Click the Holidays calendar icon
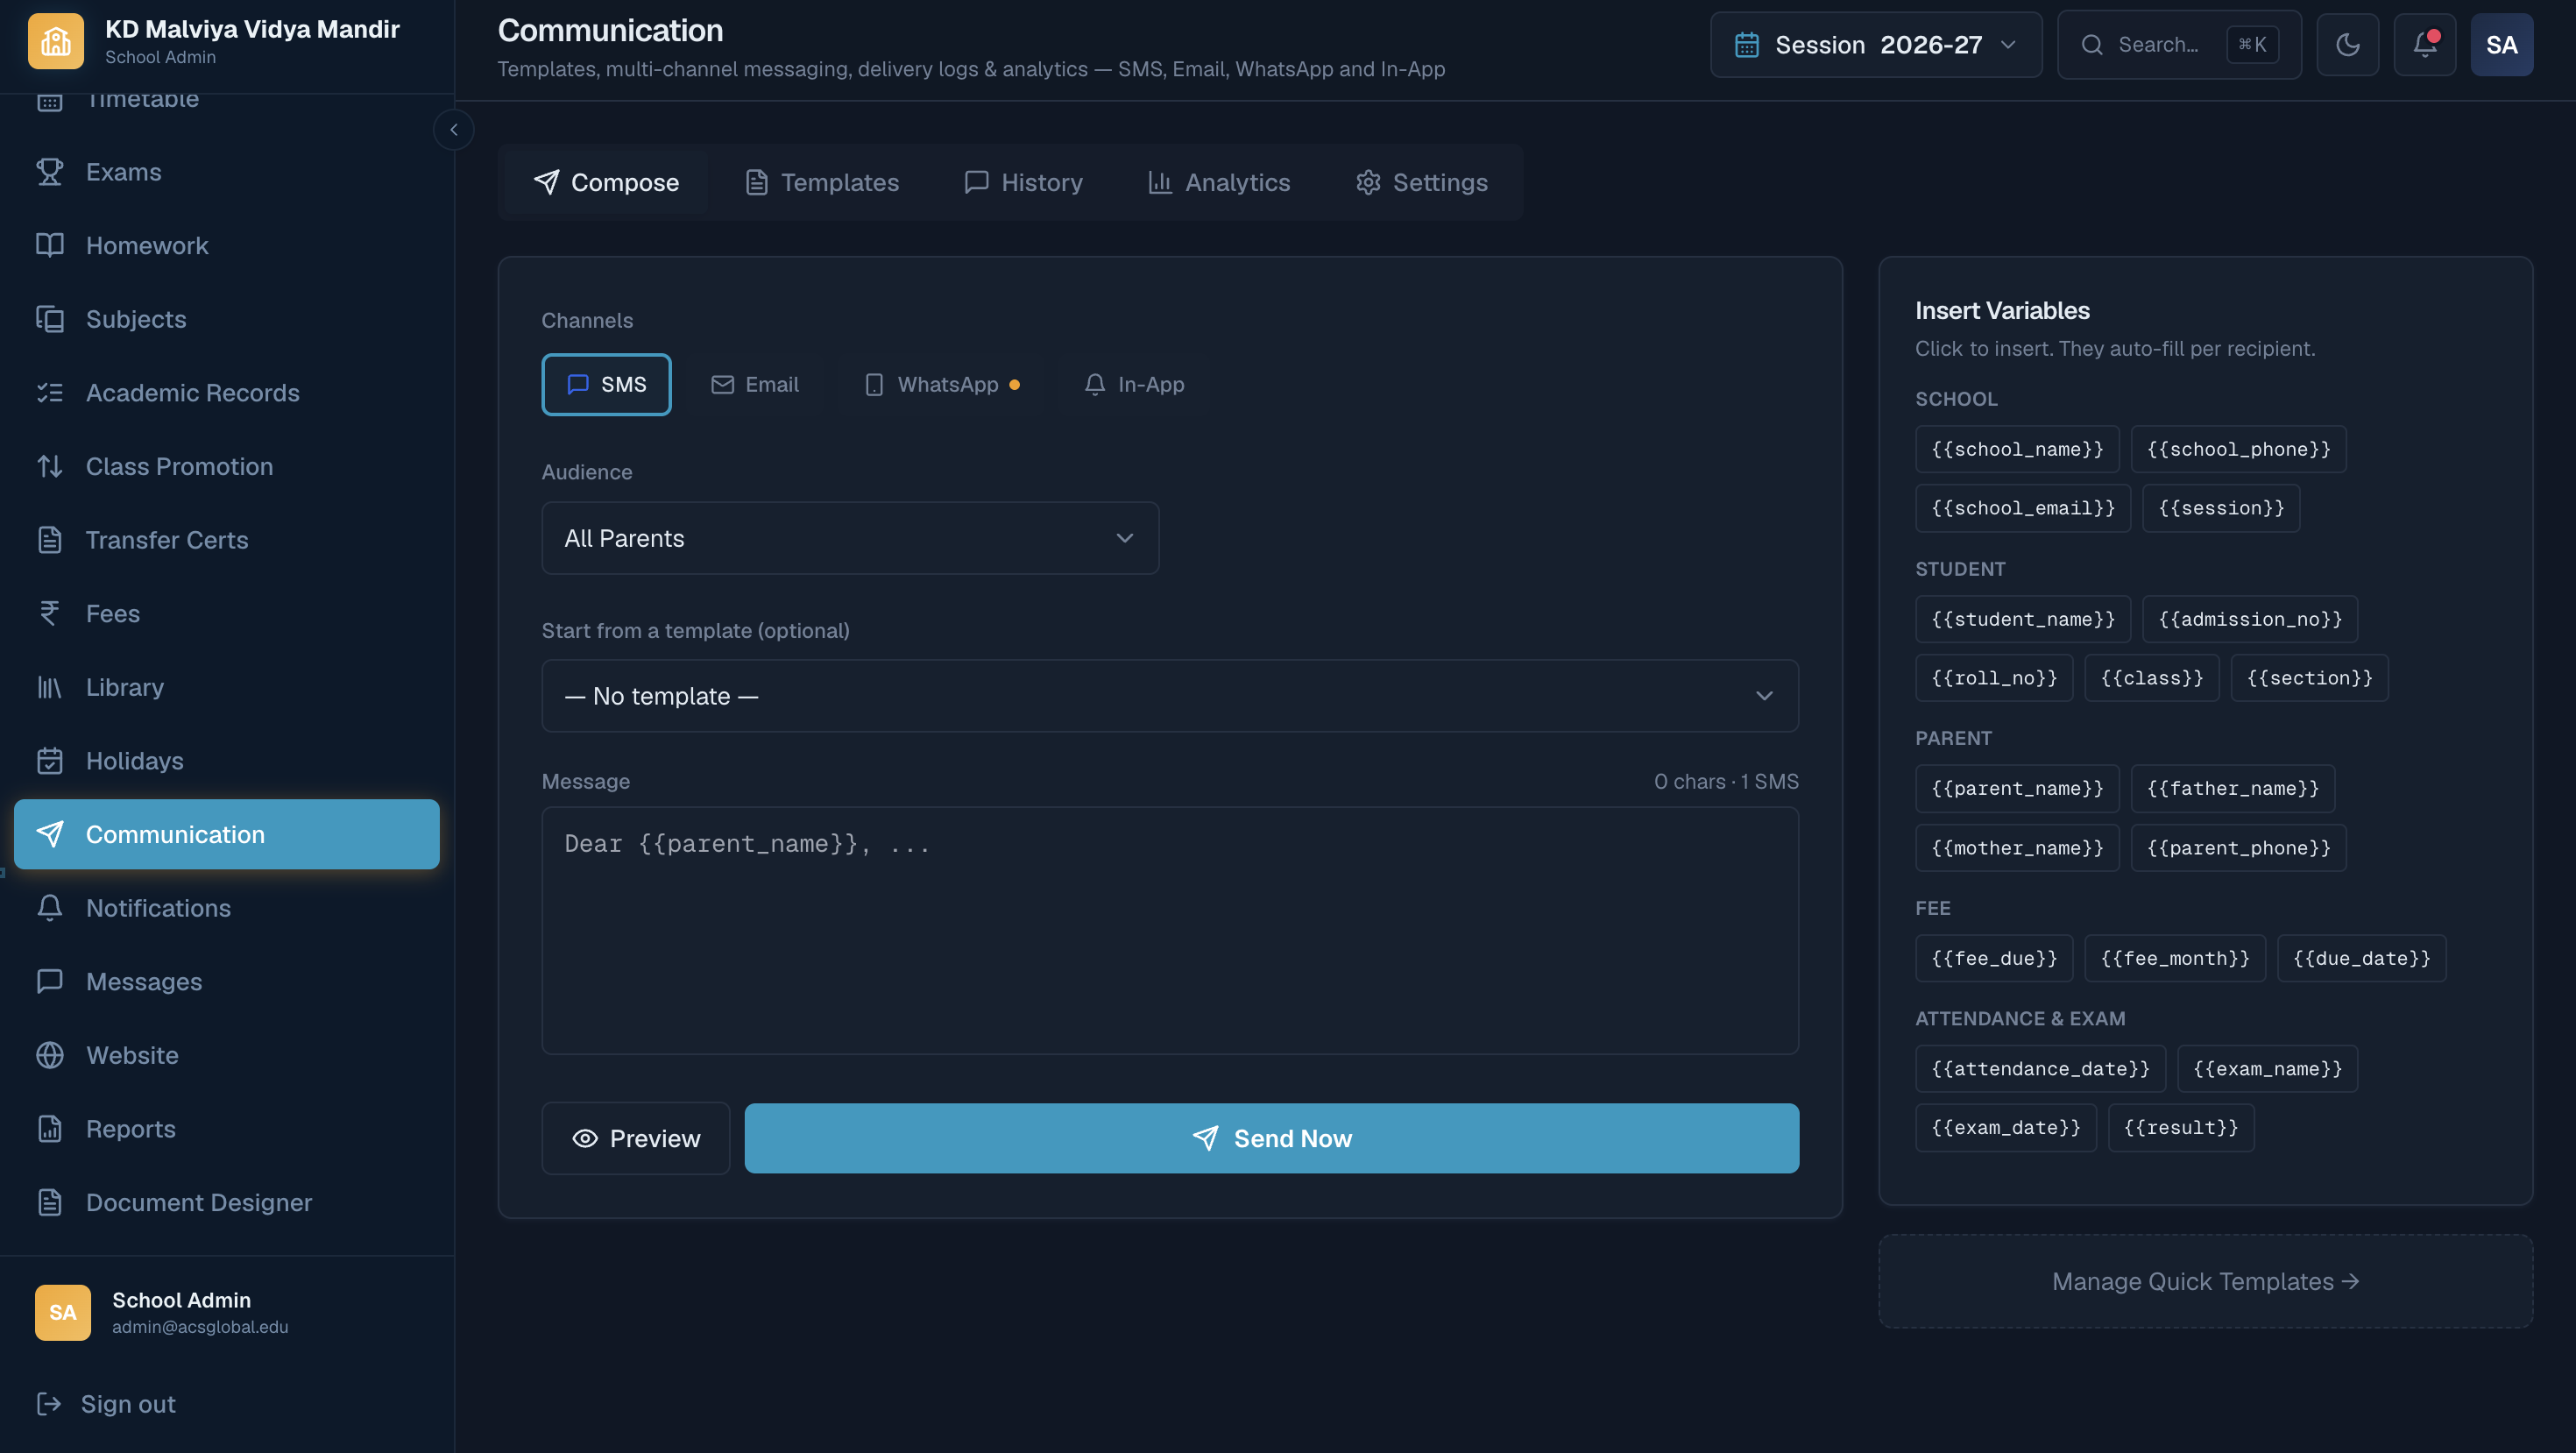This screenshot has width=2576, height=1453. coord(50,761)
